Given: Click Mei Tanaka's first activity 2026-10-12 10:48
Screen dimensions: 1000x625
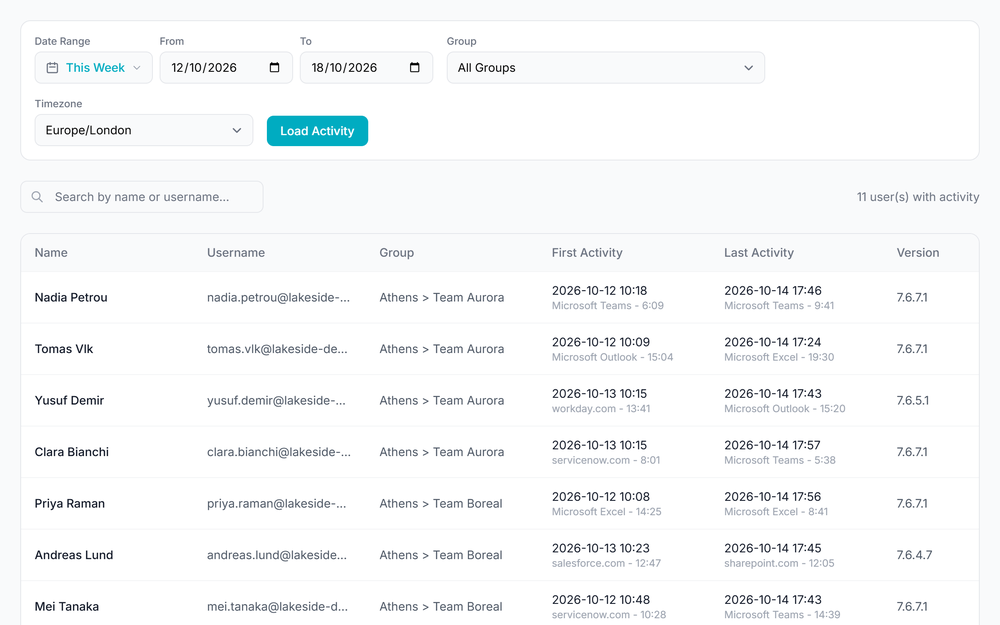Looking at the screenshot, I should (601, 600).
